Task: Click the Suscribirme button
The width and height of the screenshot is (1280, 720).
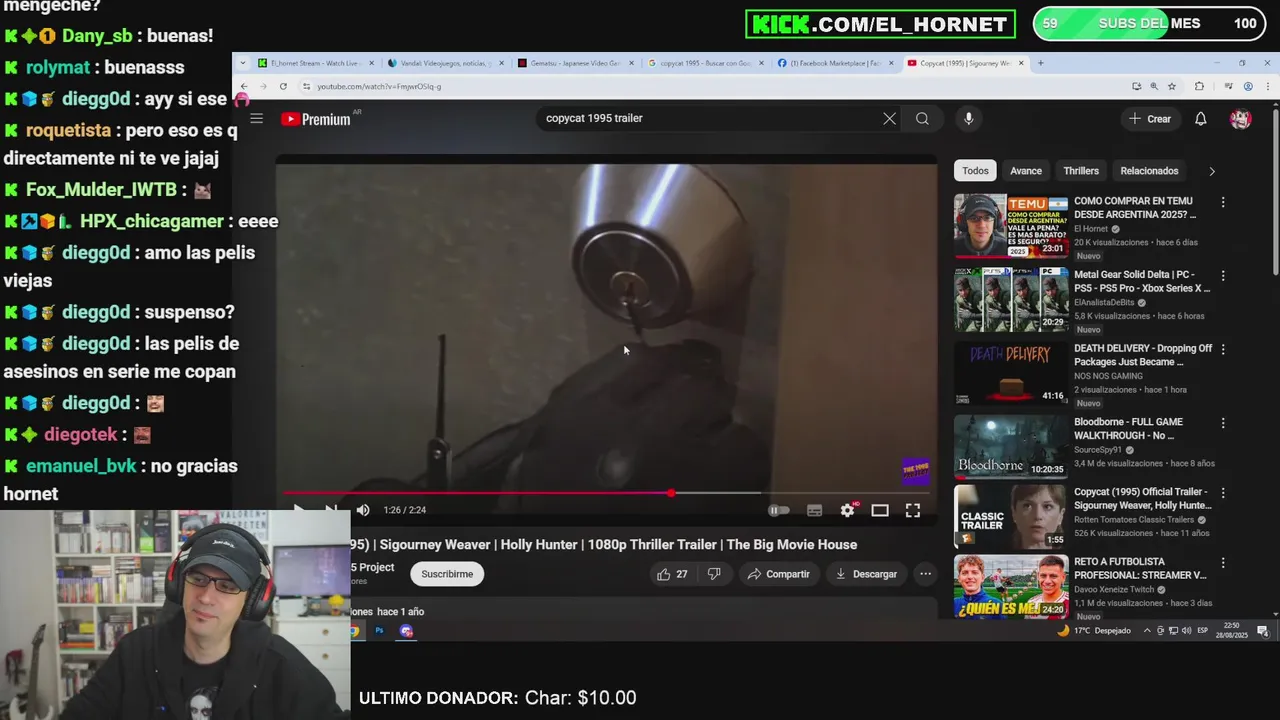Action: click(447, 574)
